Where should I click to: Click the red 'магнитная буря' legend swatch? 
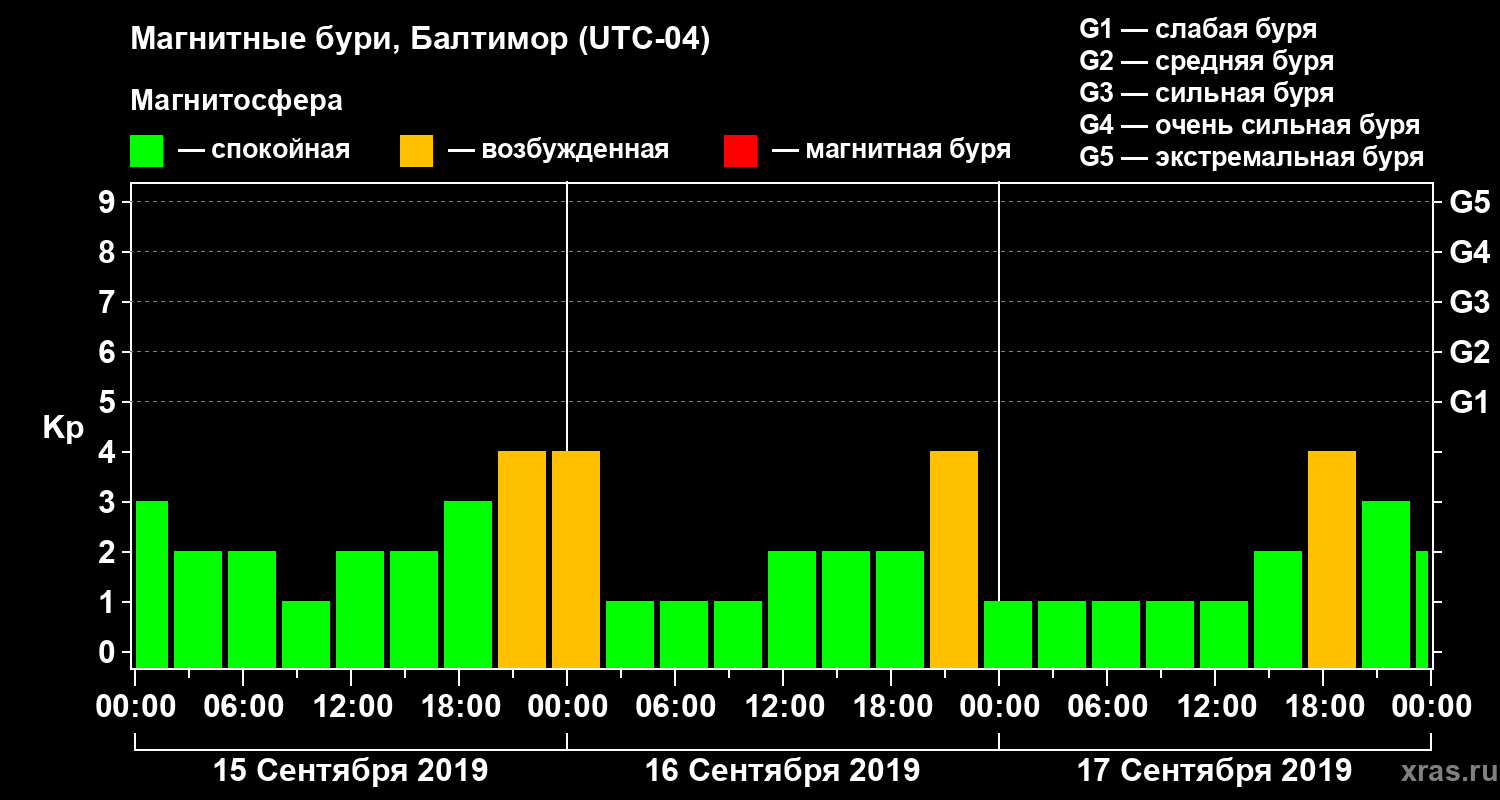[x=740, y=151]
